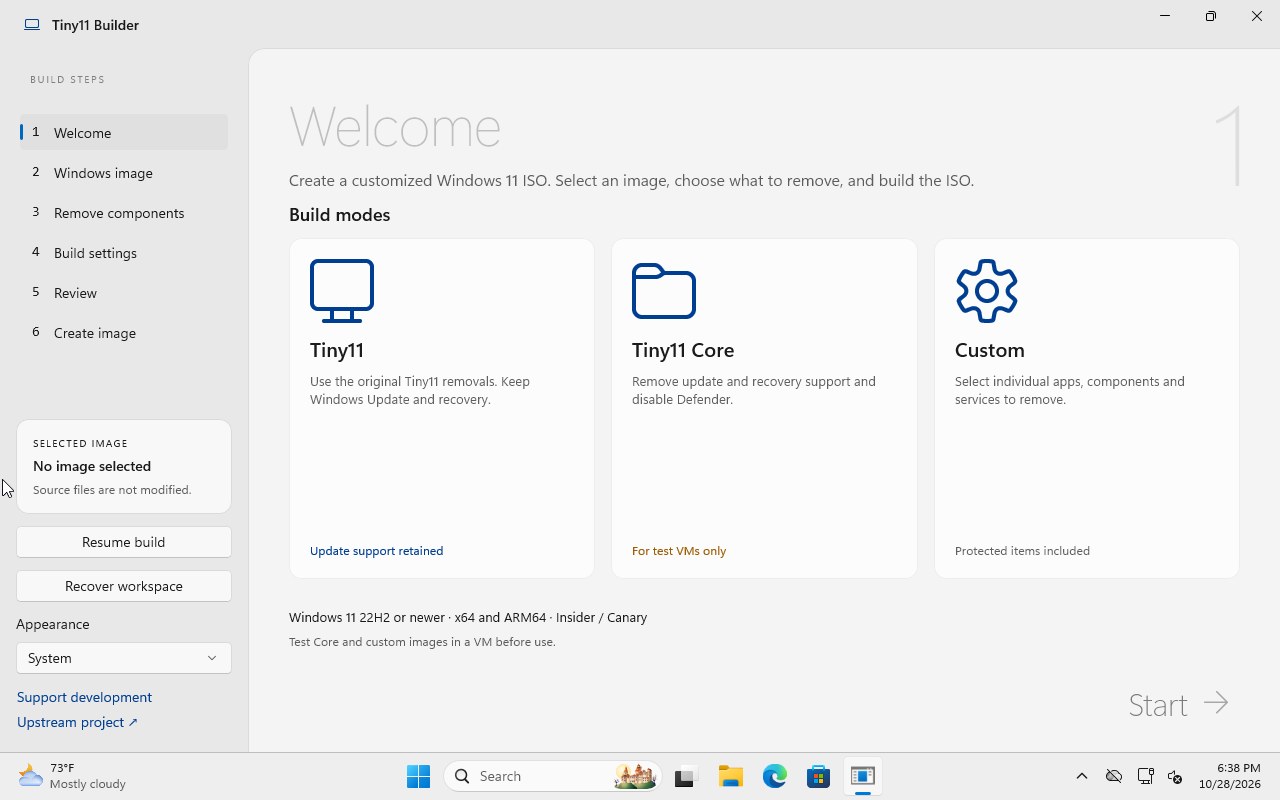
Task: Click the volume muted tray icon
Action: pos(1176,776)
